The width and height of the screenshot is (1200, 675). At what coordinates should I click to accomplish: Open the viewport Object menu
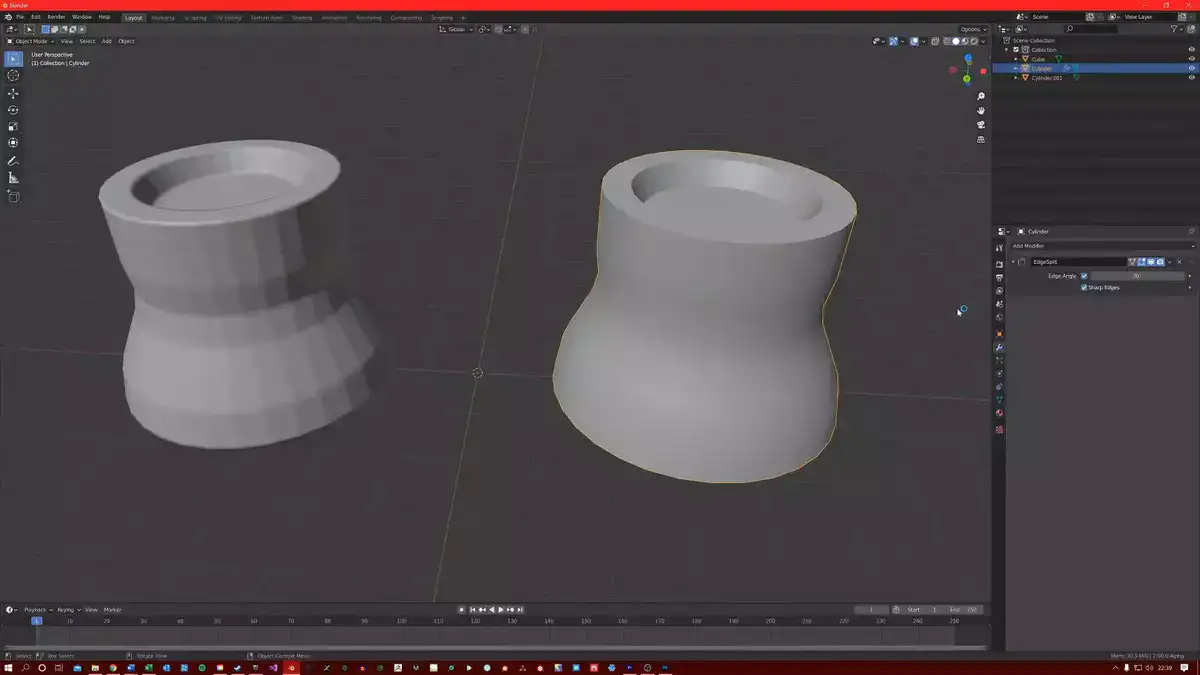(126, 41)
